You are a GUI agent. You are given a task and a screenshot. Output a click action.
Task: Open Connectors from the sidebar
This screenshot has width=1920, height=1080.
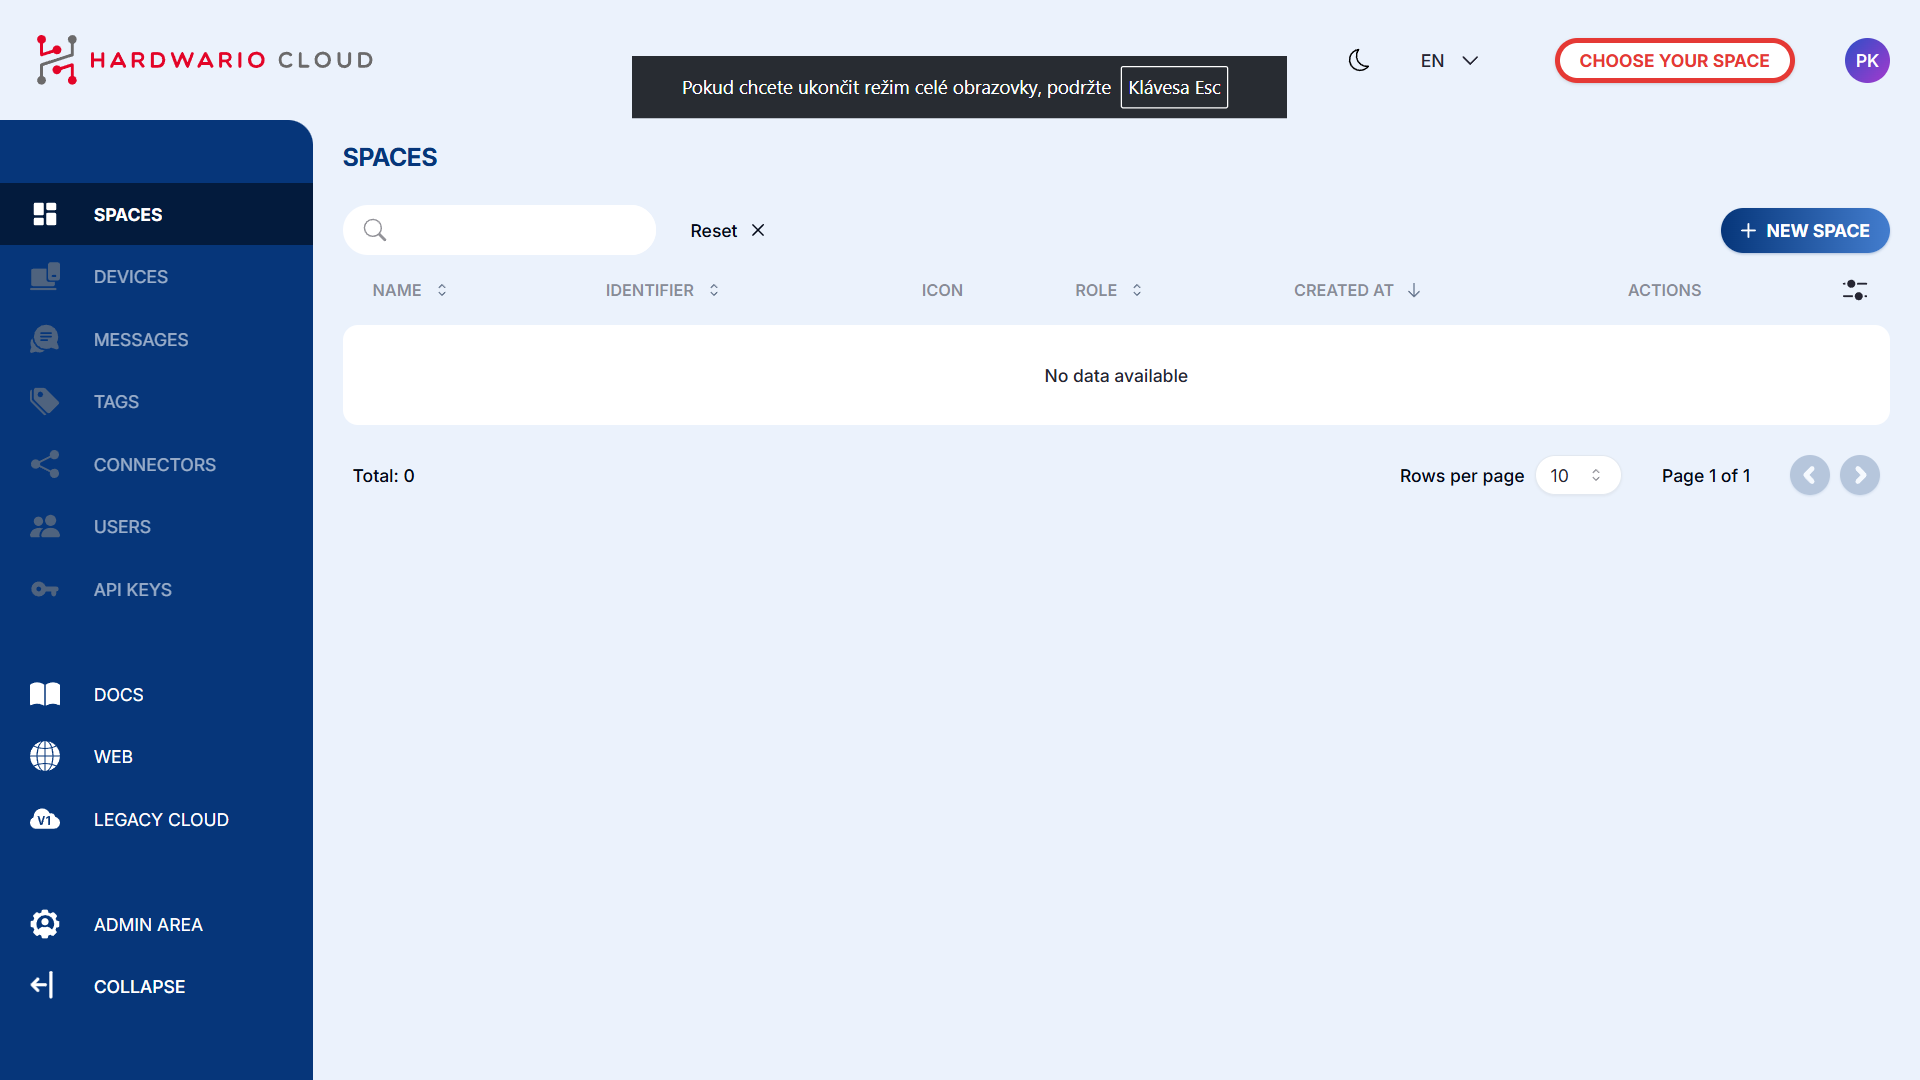click(155, 465)
